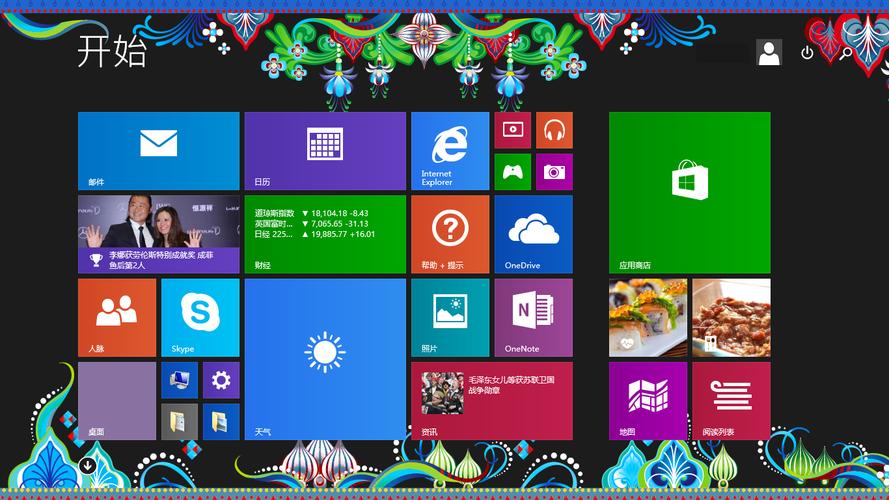Open the OneNote tile
The width and height of the screenshot is (889, 500).
click(534, 317)
